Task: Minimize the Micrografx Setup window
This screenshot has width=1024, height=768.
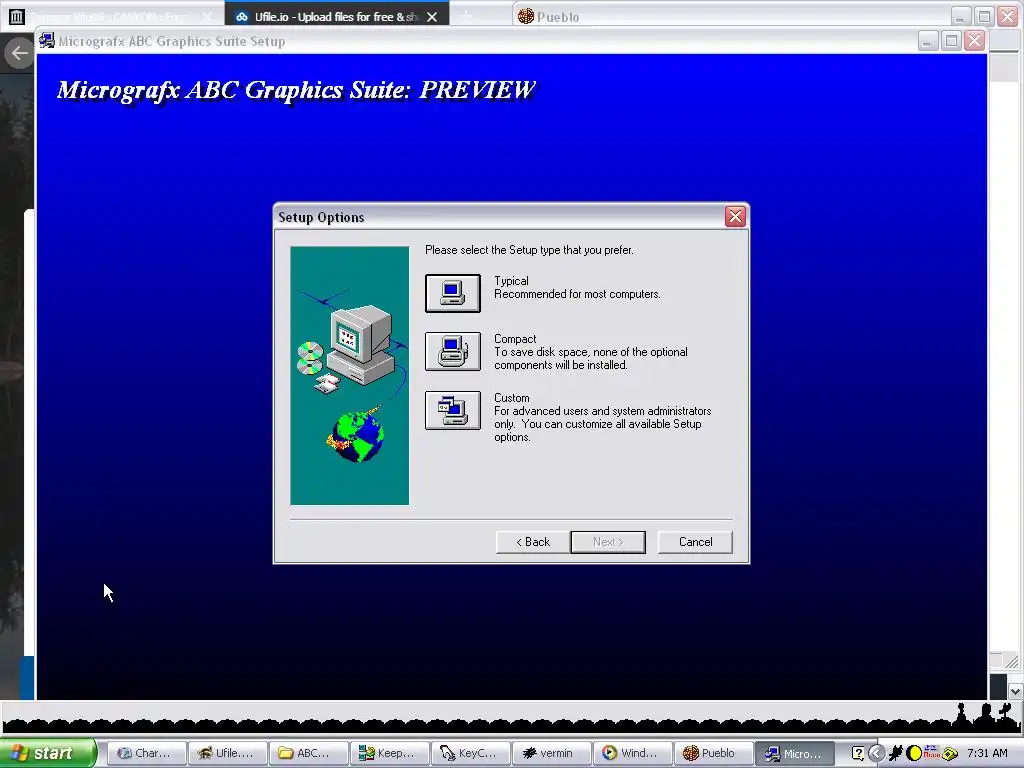Action: coord(928,40)
